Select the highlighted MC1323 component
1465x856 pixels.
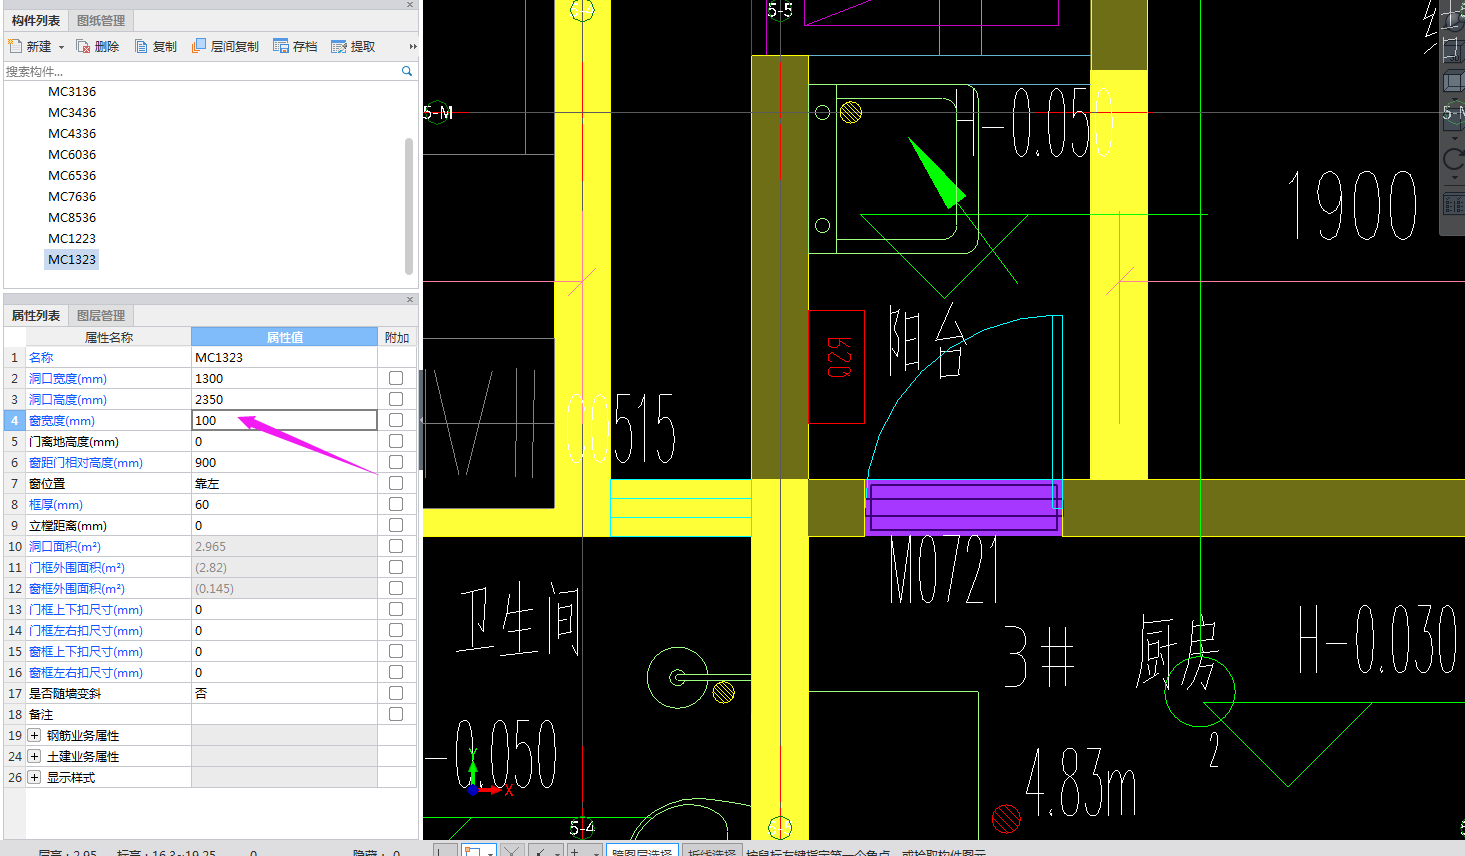[x=72, y=259]
